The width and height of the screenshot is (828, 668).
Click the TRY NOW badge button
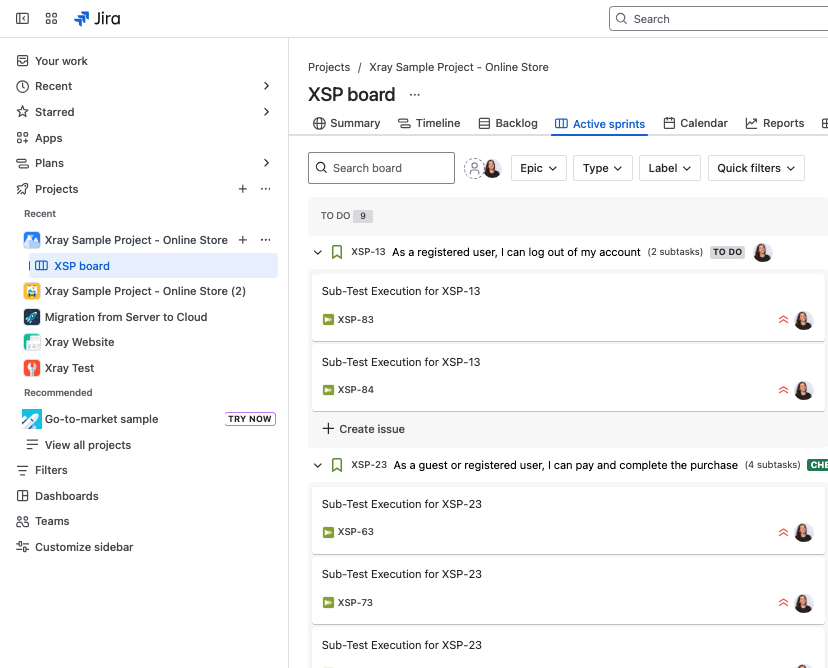250,419
